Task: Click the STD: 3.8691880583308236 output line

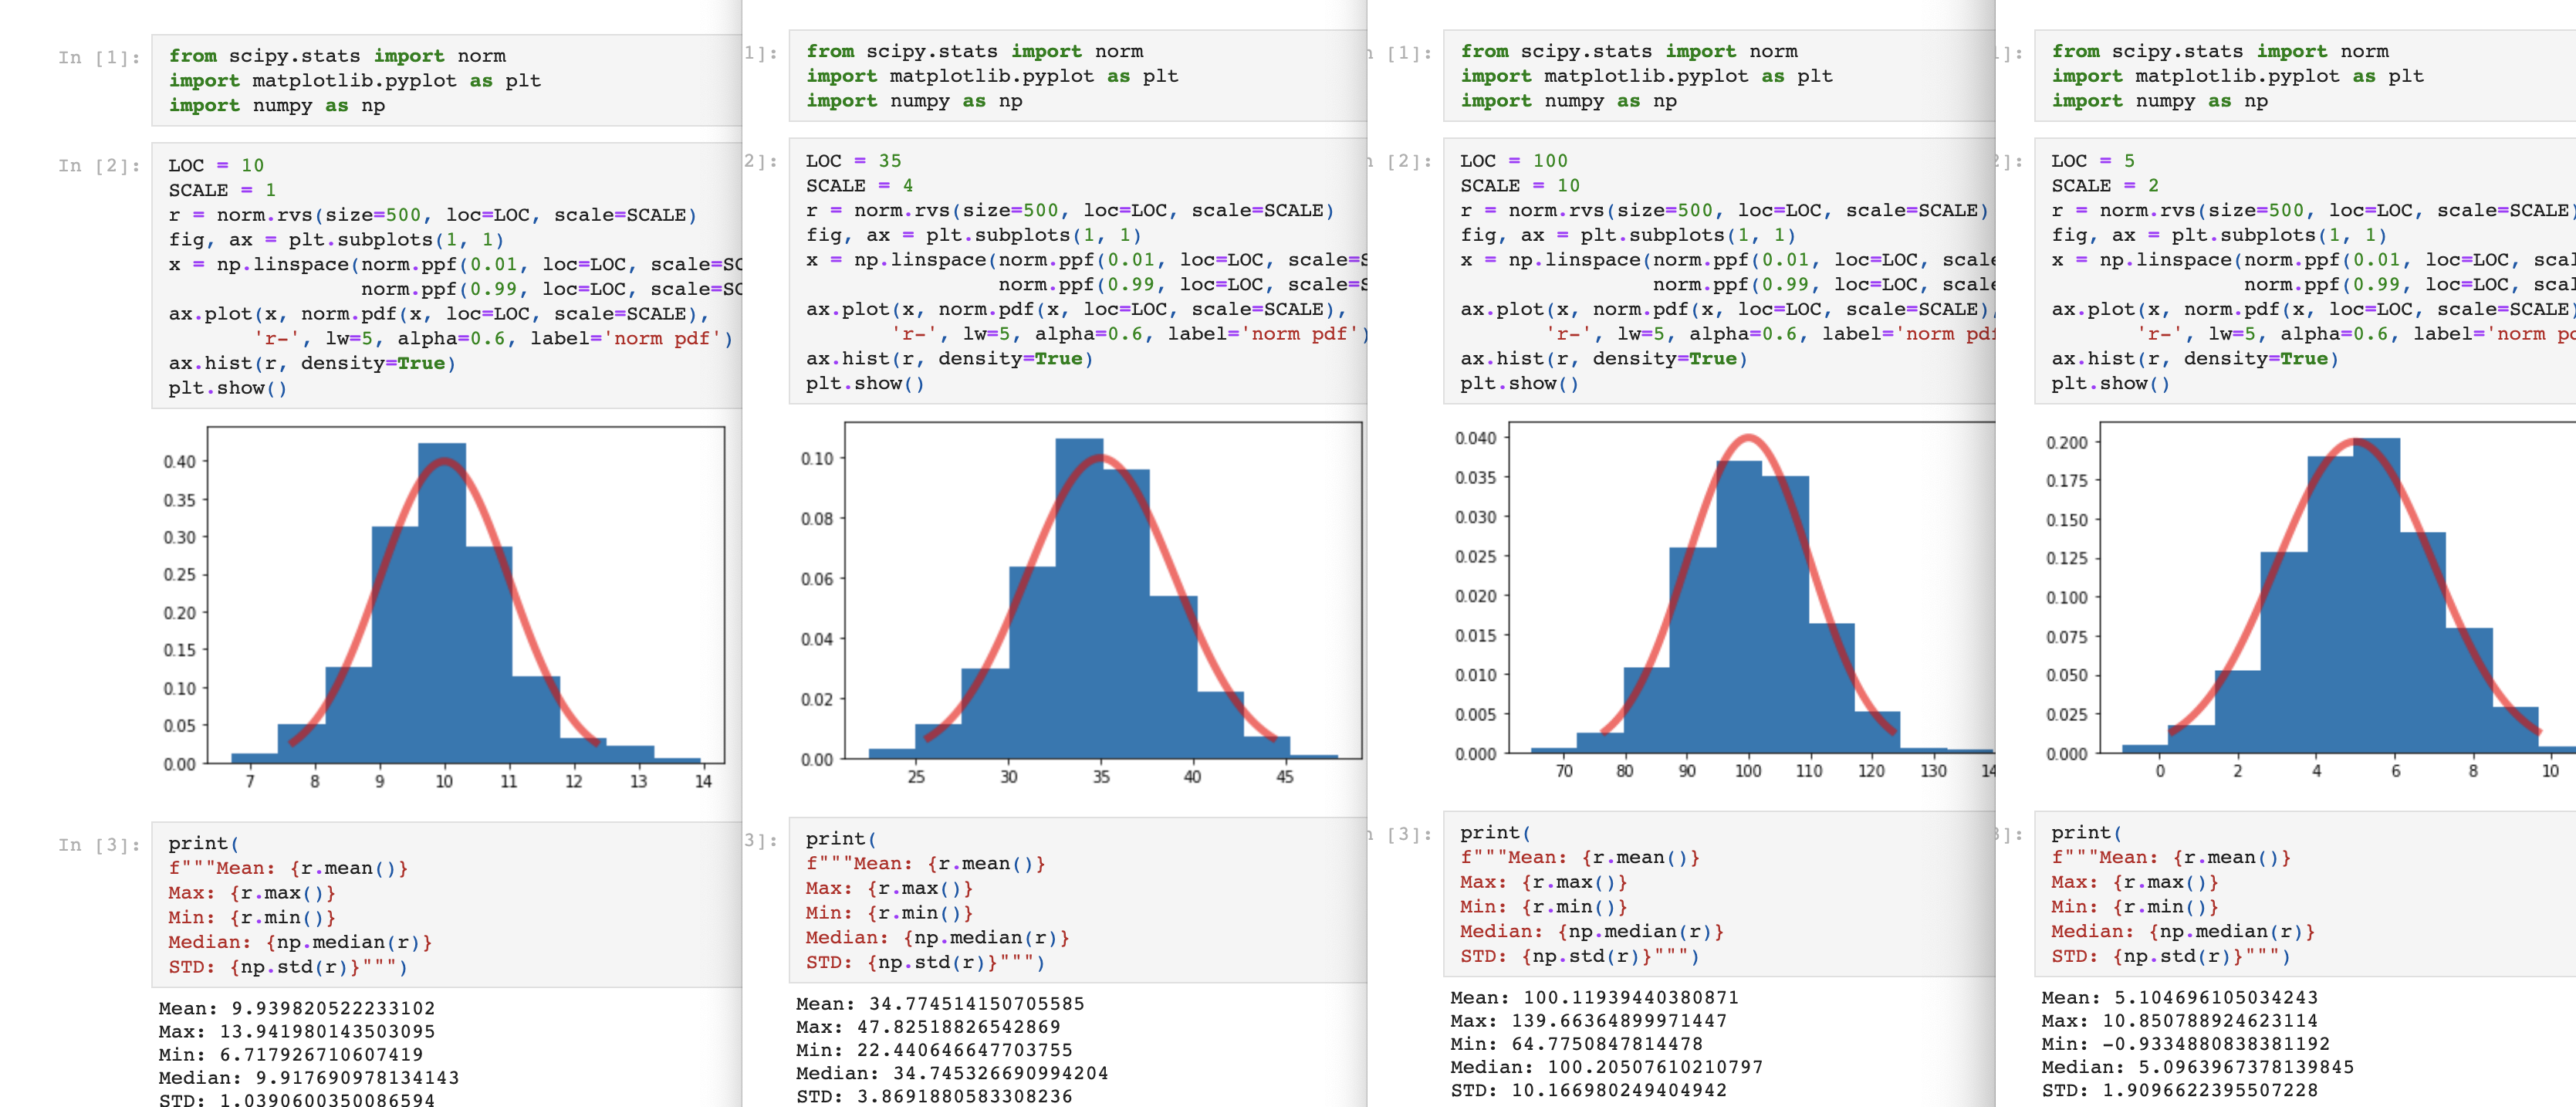Action: (x=933, y=1096)
